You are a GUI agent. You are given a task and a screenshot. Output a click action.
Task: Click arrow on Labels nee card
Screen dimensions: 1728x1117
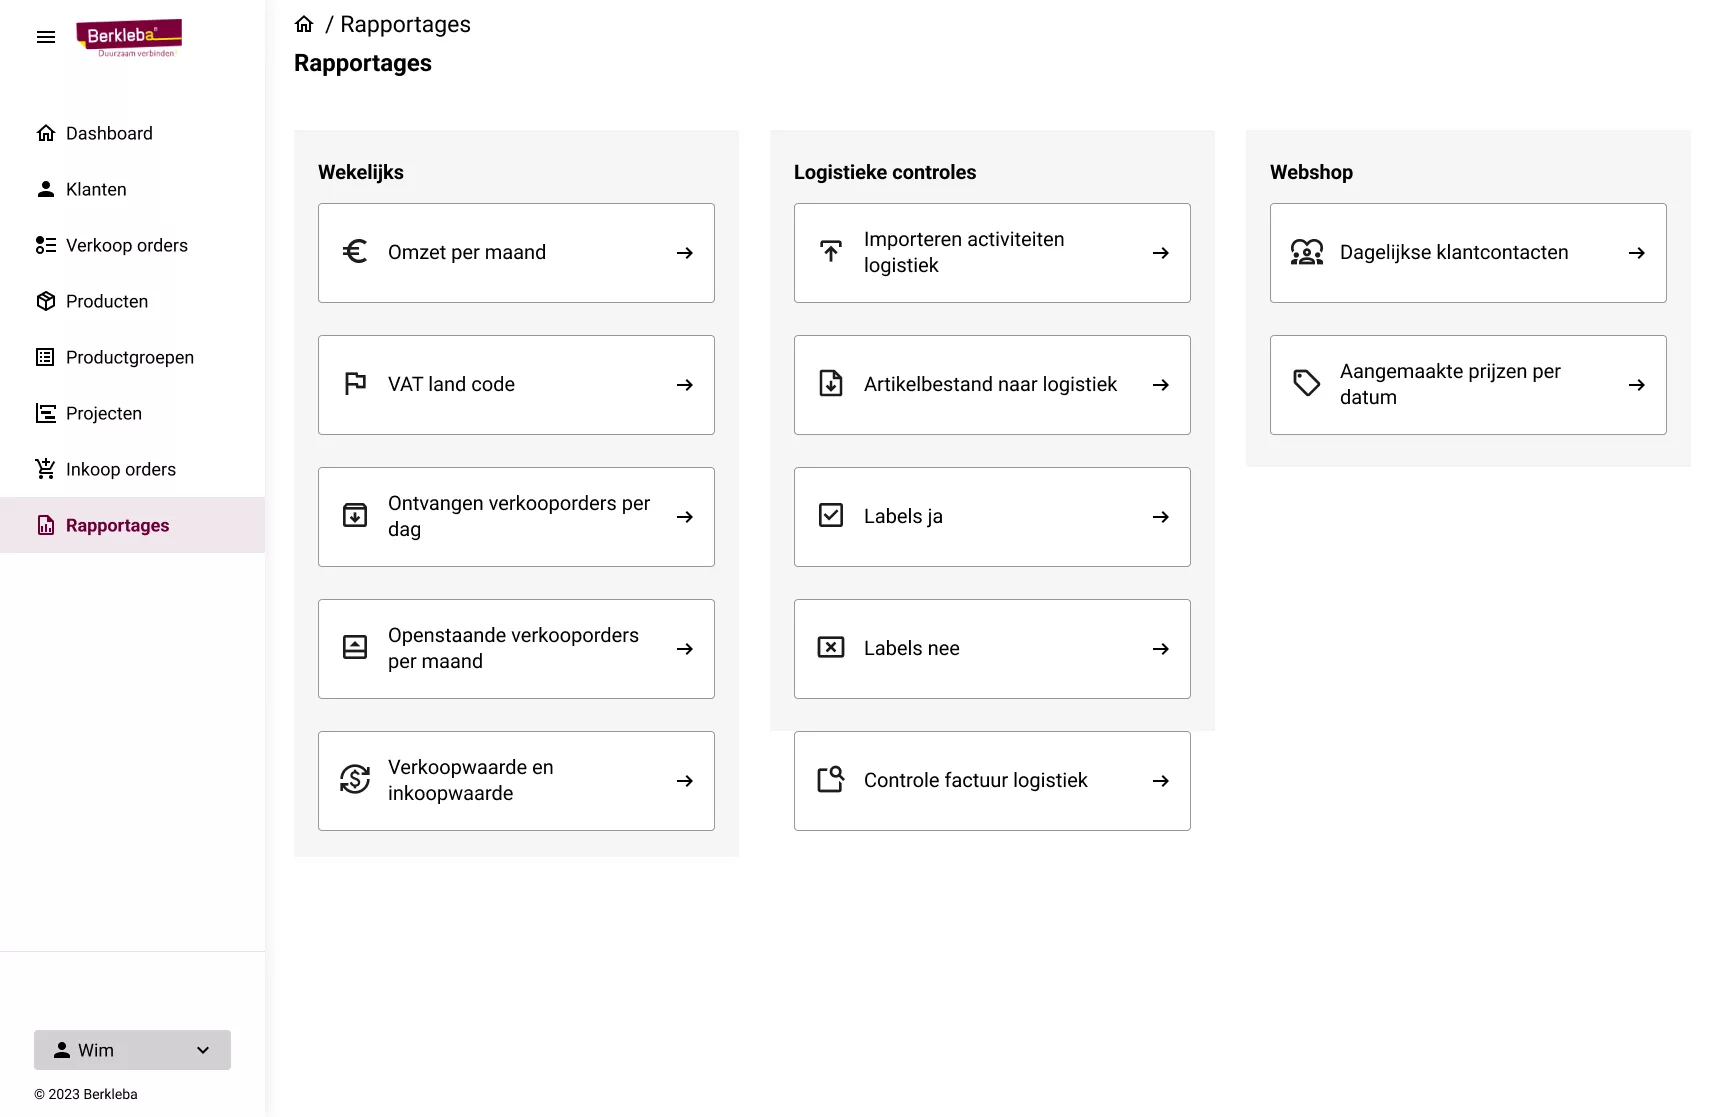point(1161,649)
